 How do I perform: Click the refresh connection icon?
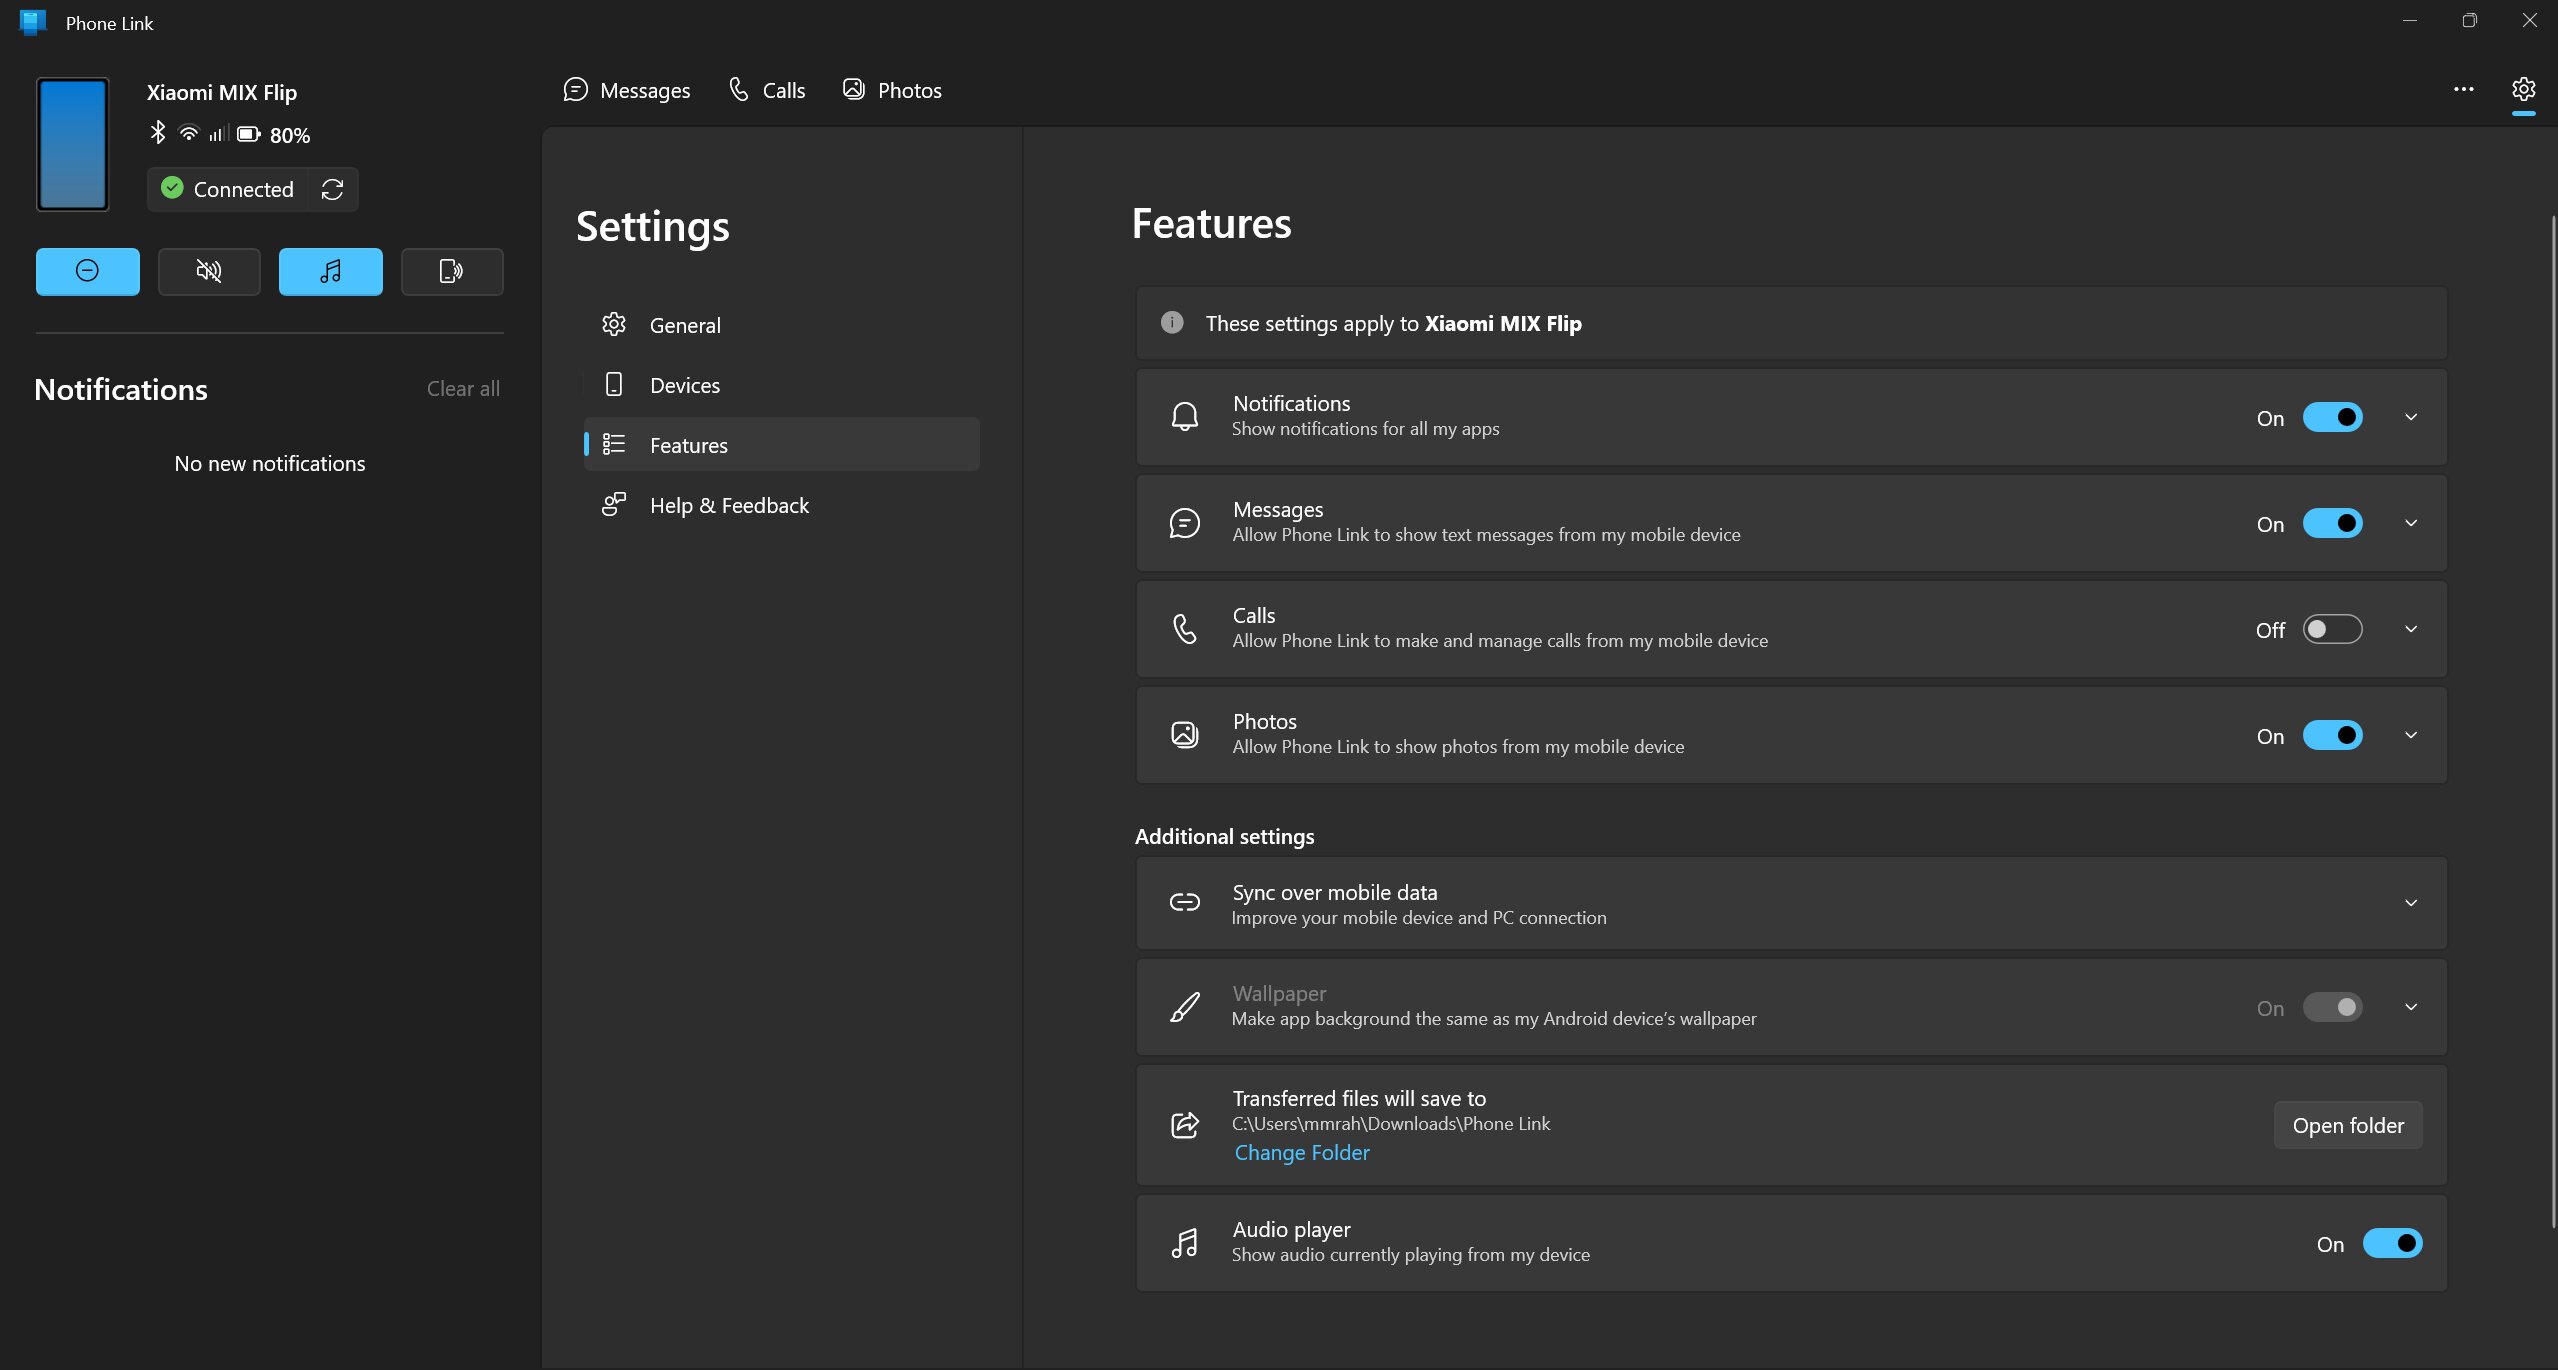tap(332, 188)
